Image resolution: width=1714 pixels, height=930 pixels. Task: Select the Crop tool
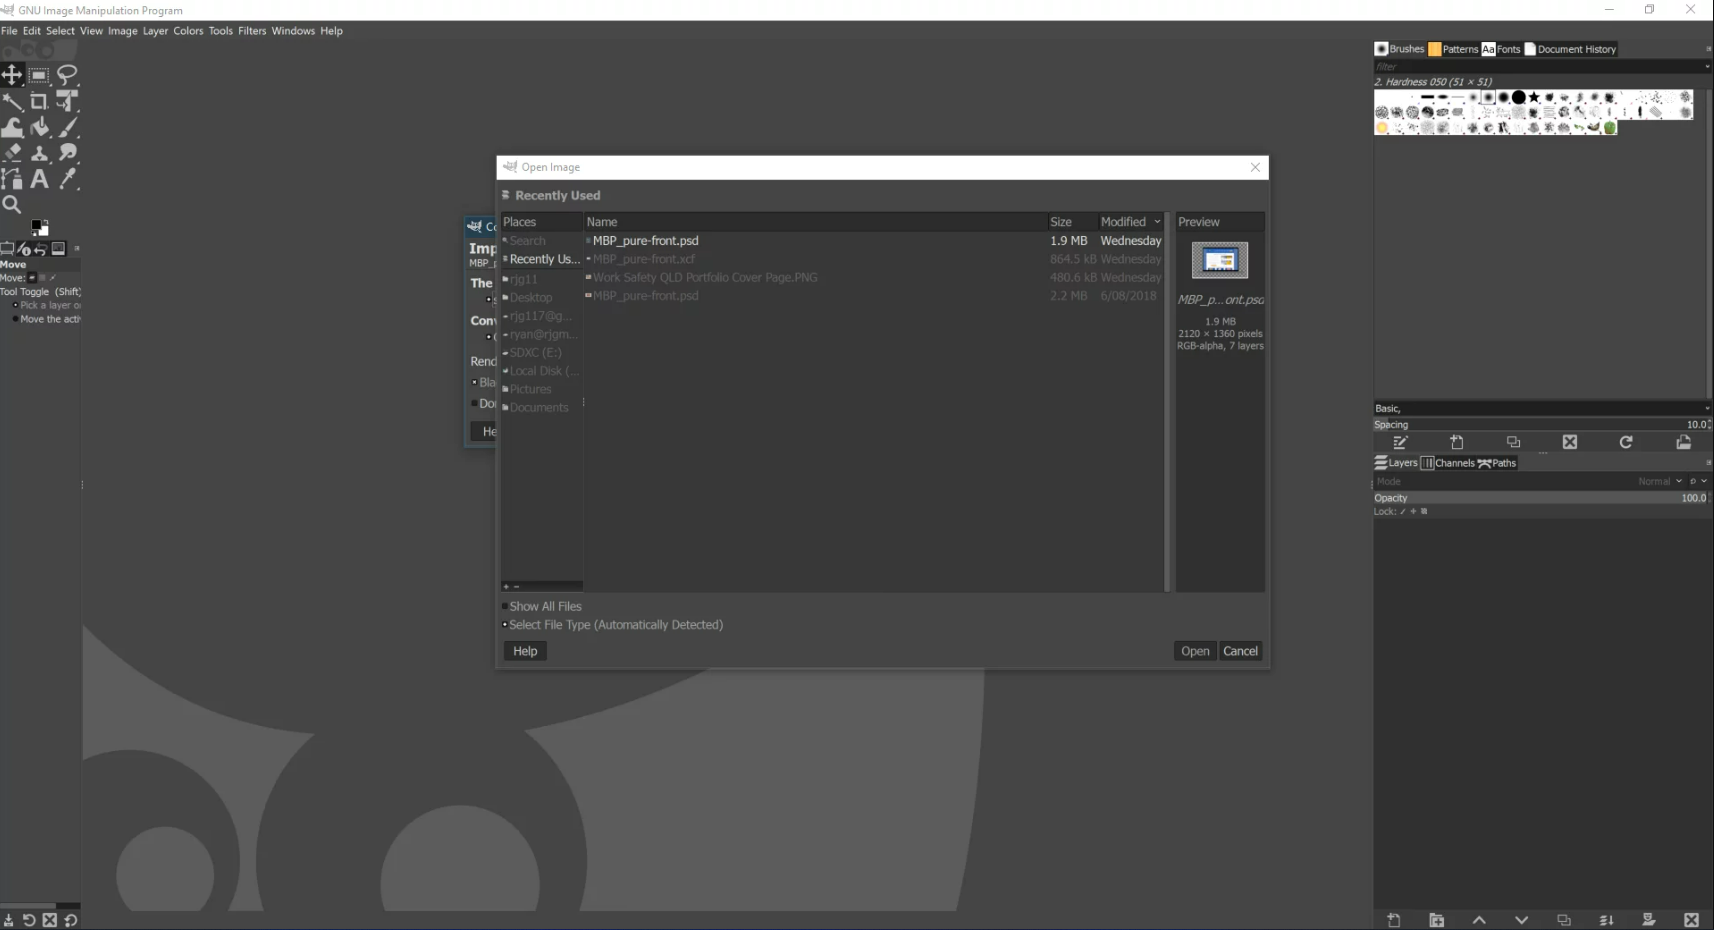click(x=39, y=101)
